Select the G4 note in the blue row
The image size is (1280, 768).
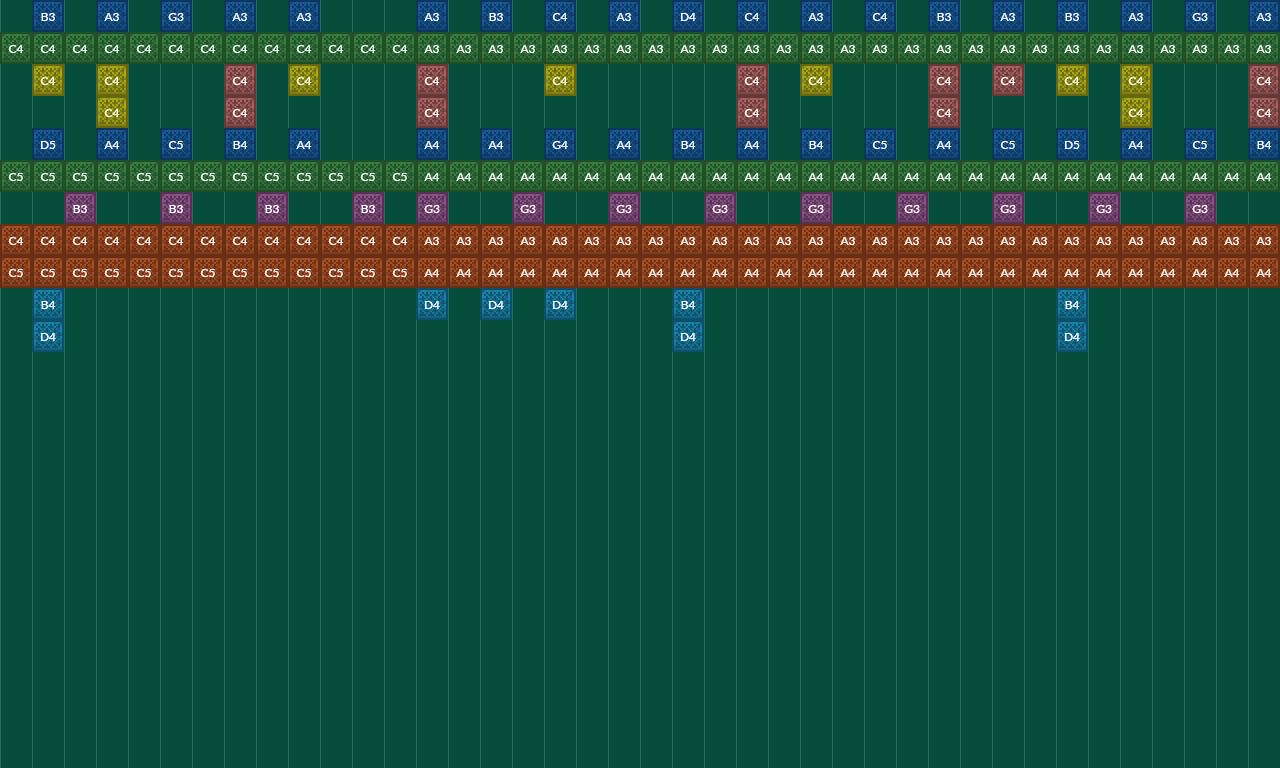point(560,145)
